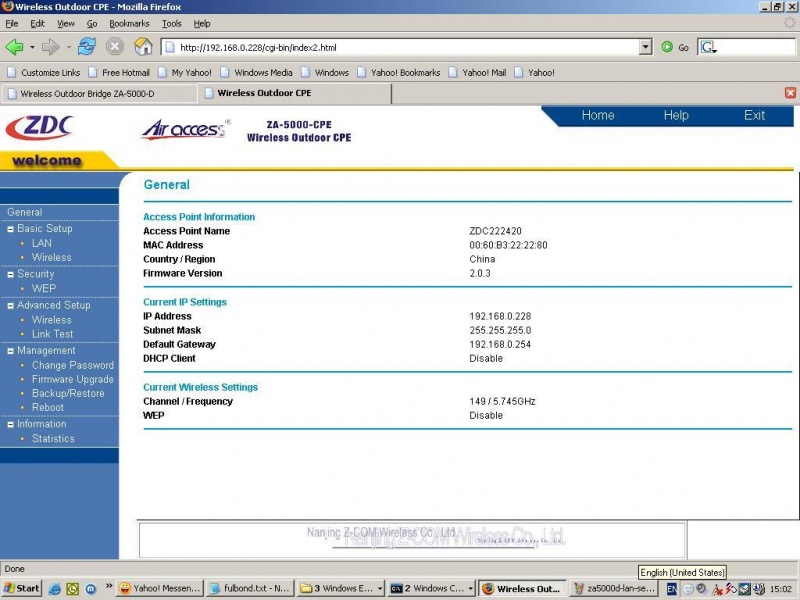Click Exit in the top navigation bar

click(x=755, y=116)
